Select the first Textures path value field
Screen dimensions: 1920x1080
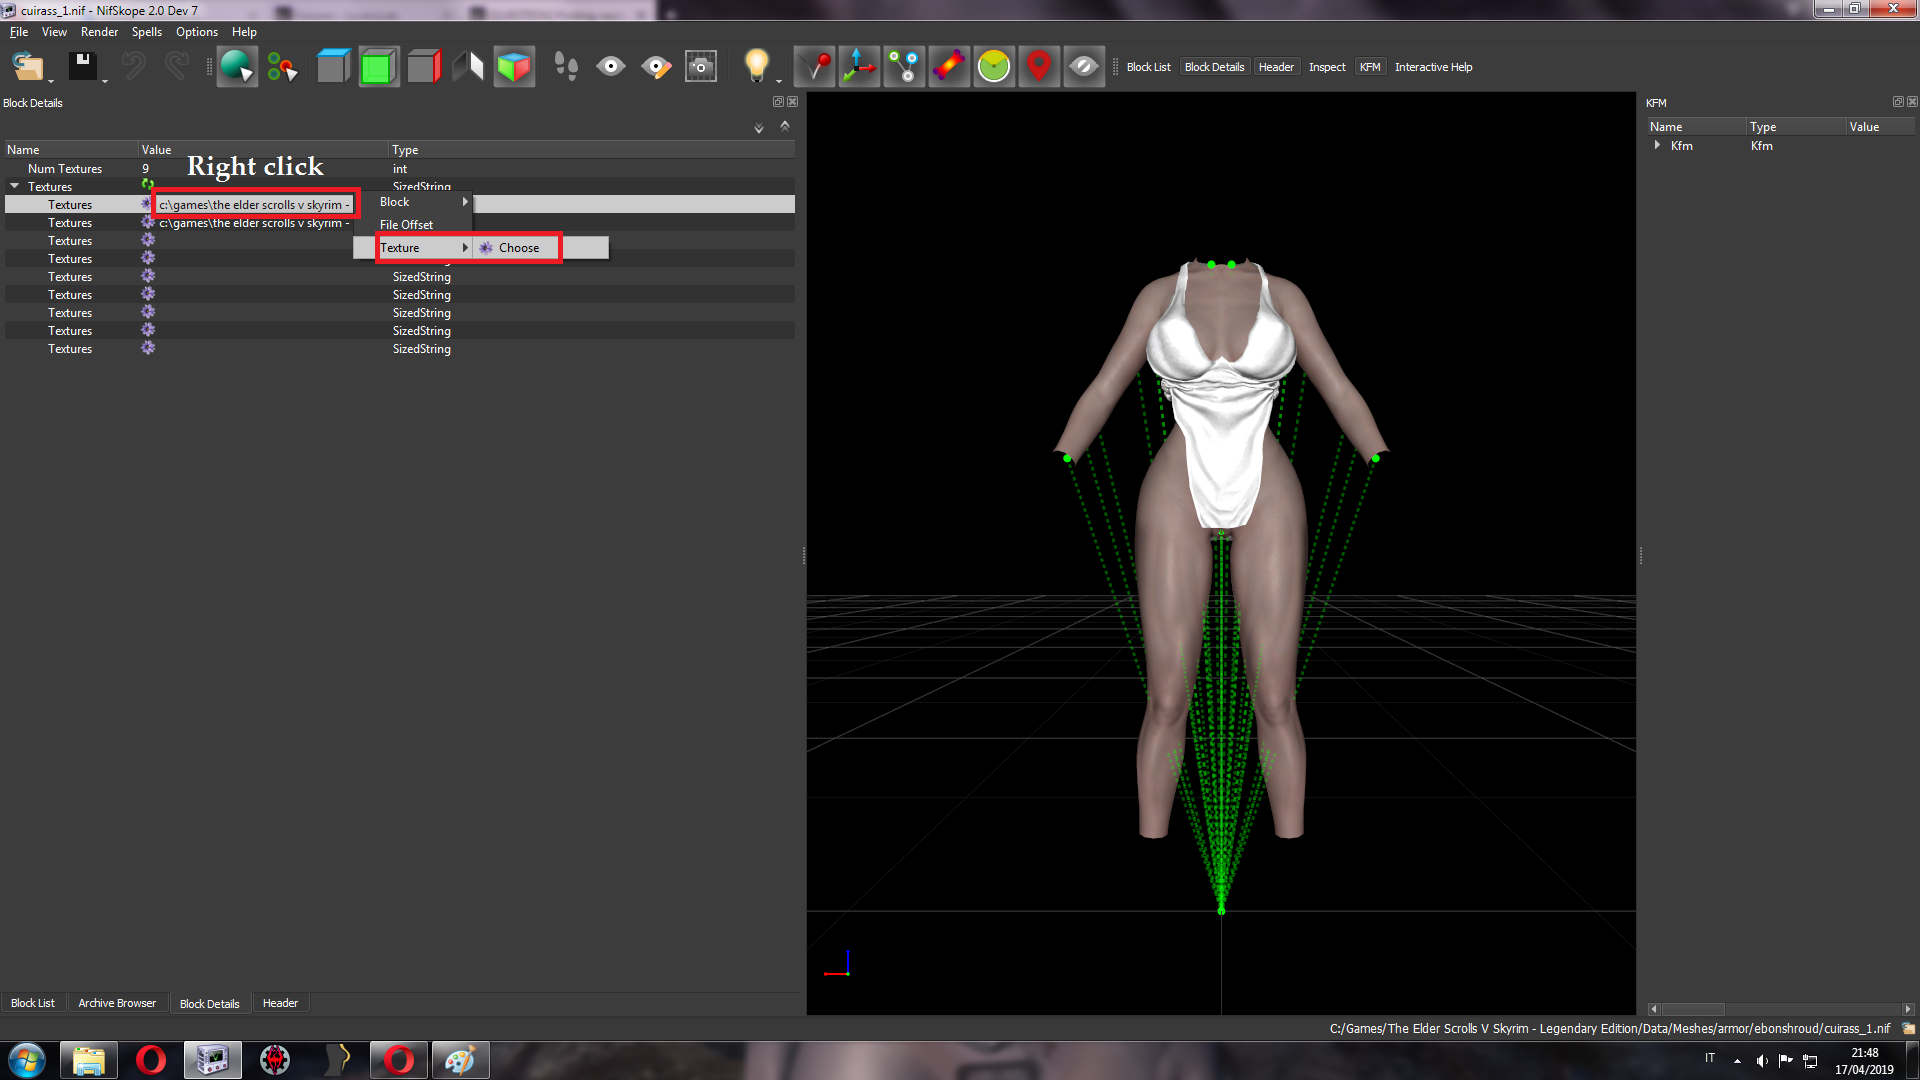(x=255, y=205)
